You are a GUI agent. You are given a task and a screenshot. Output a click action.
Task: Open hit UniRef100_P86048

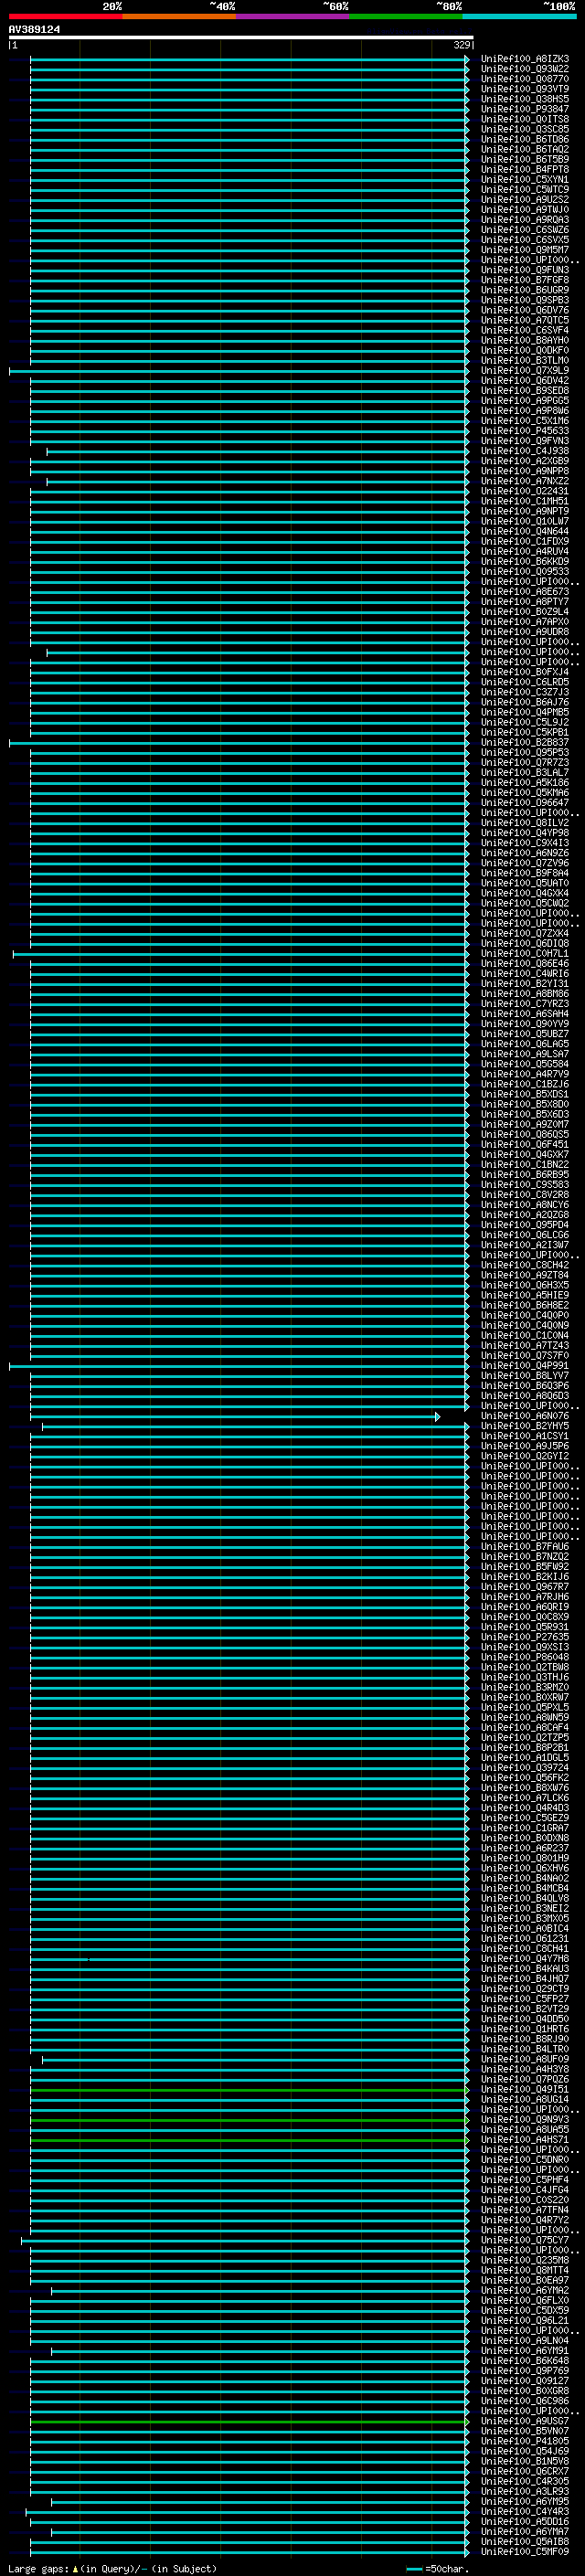pyautogui.click(x=524, y=1657)
